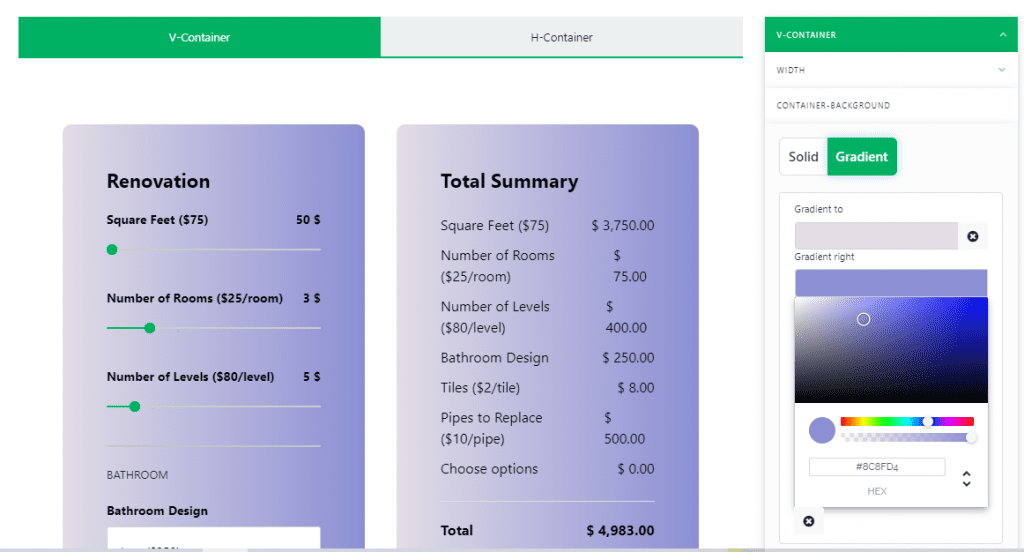Click the X icon below the color picker

[x=808, y=521]
